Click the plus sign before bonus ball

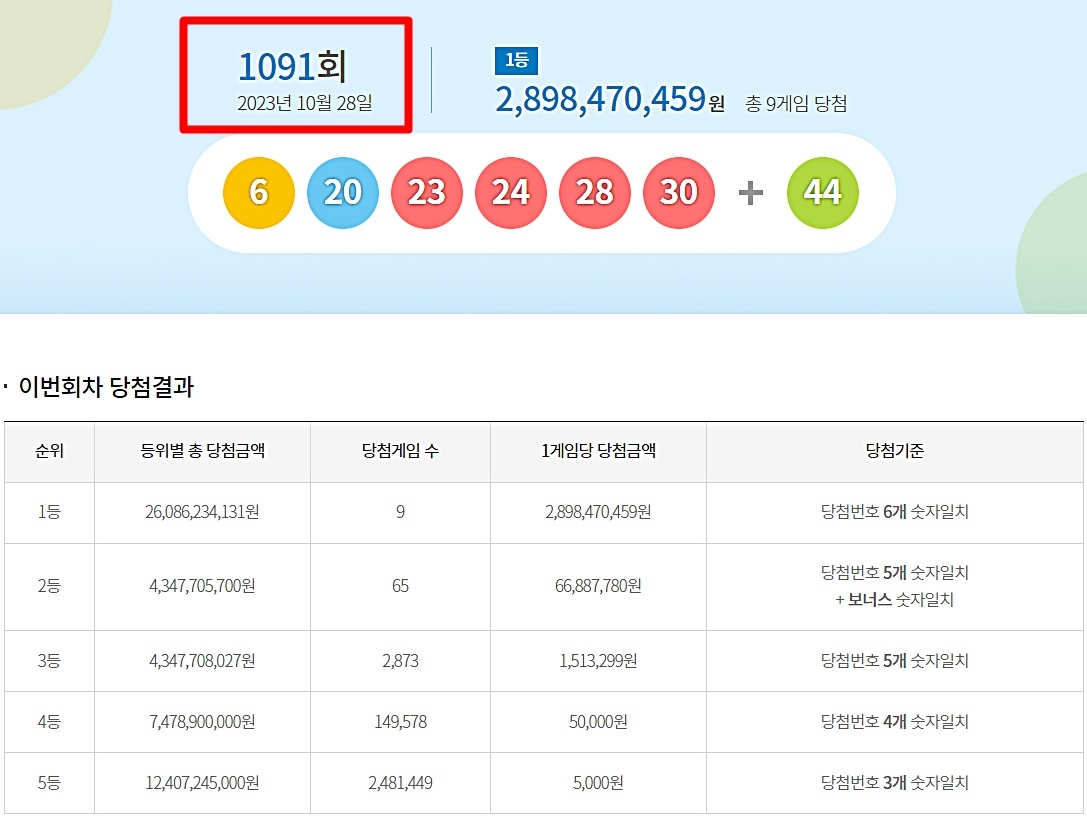tap(751, 193)
